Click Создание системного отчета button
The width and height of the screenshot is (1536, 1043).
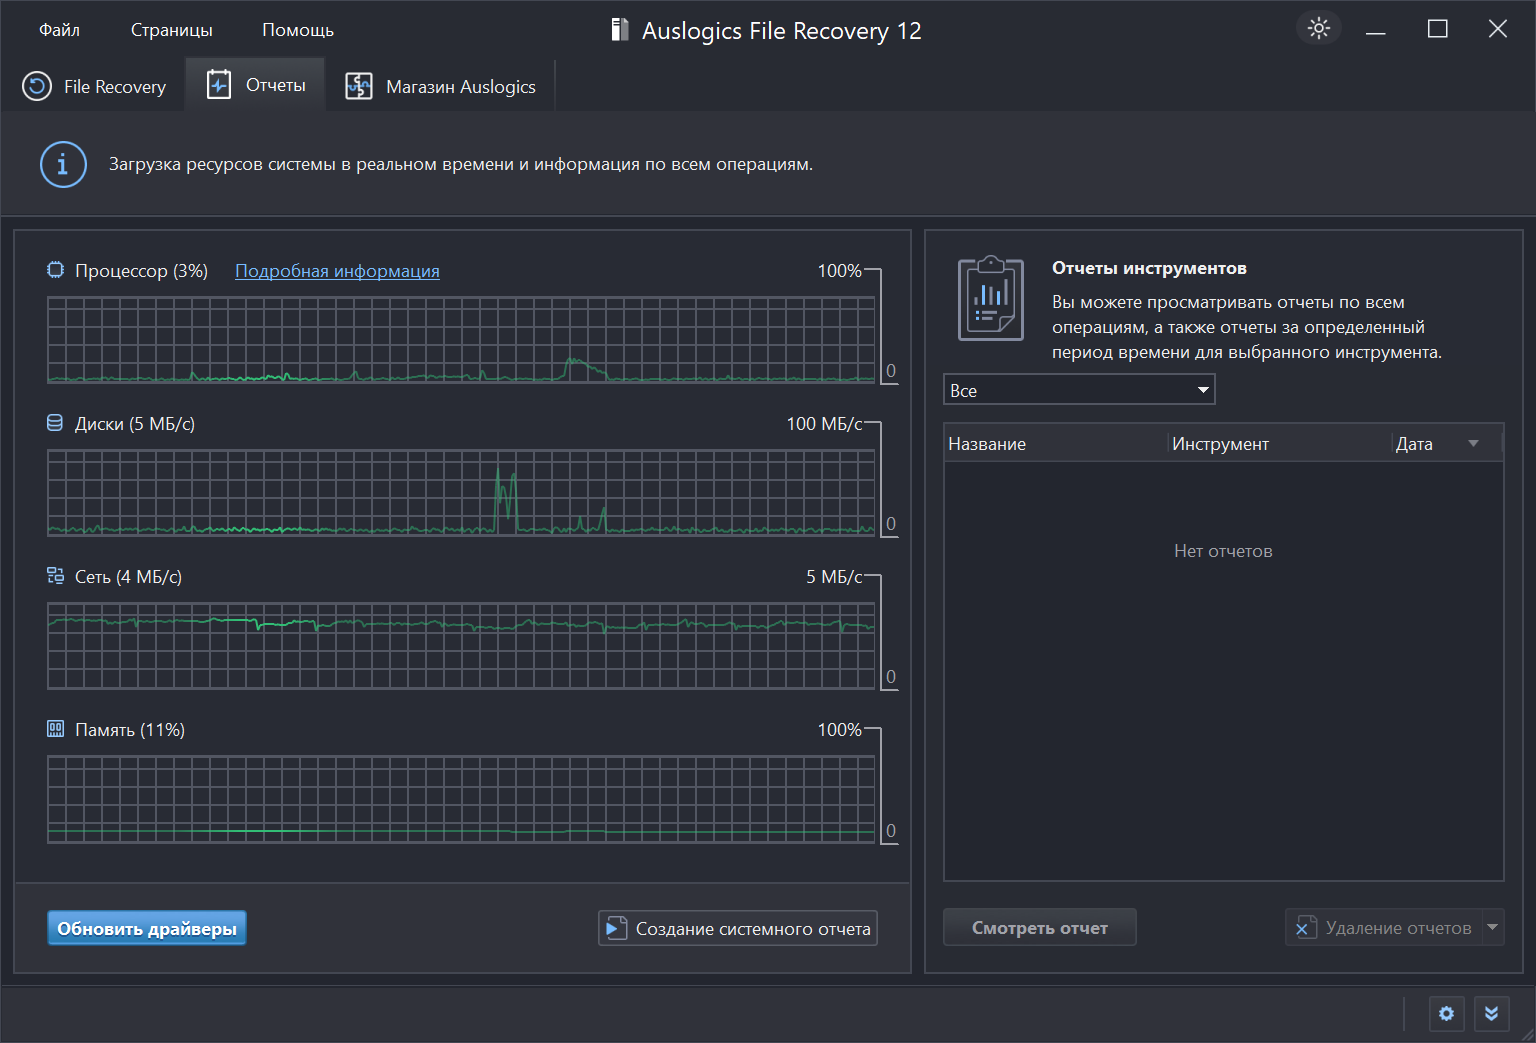pos(738,928)
